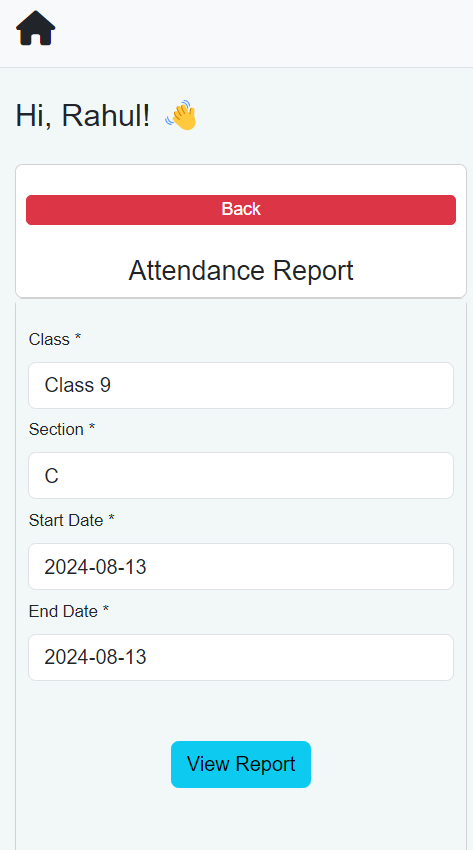
Task: Click the red Back button
Action: pos(241,210)
